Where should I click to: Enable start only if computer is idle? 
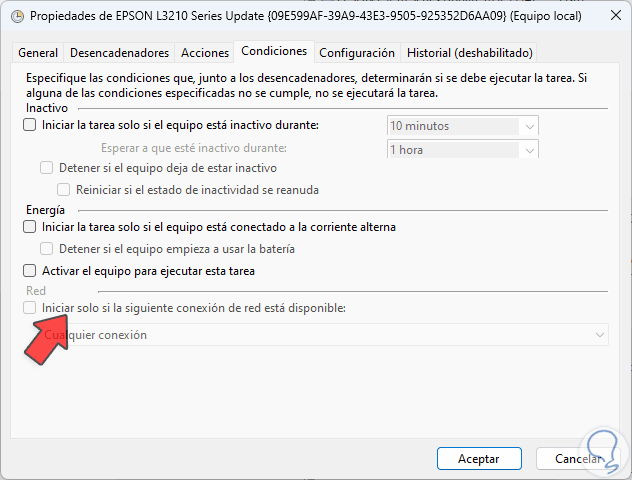click(x=29, y=126)
